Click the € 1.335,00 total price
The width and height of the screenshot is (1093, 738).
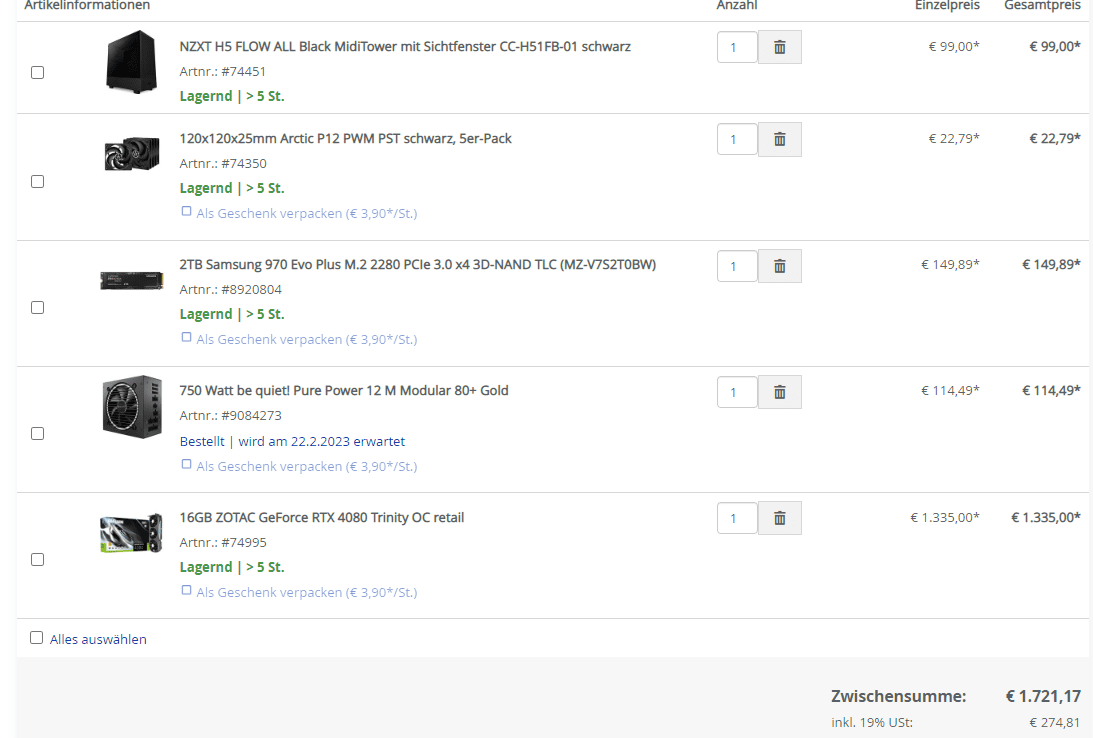(x=1046, y=518)
